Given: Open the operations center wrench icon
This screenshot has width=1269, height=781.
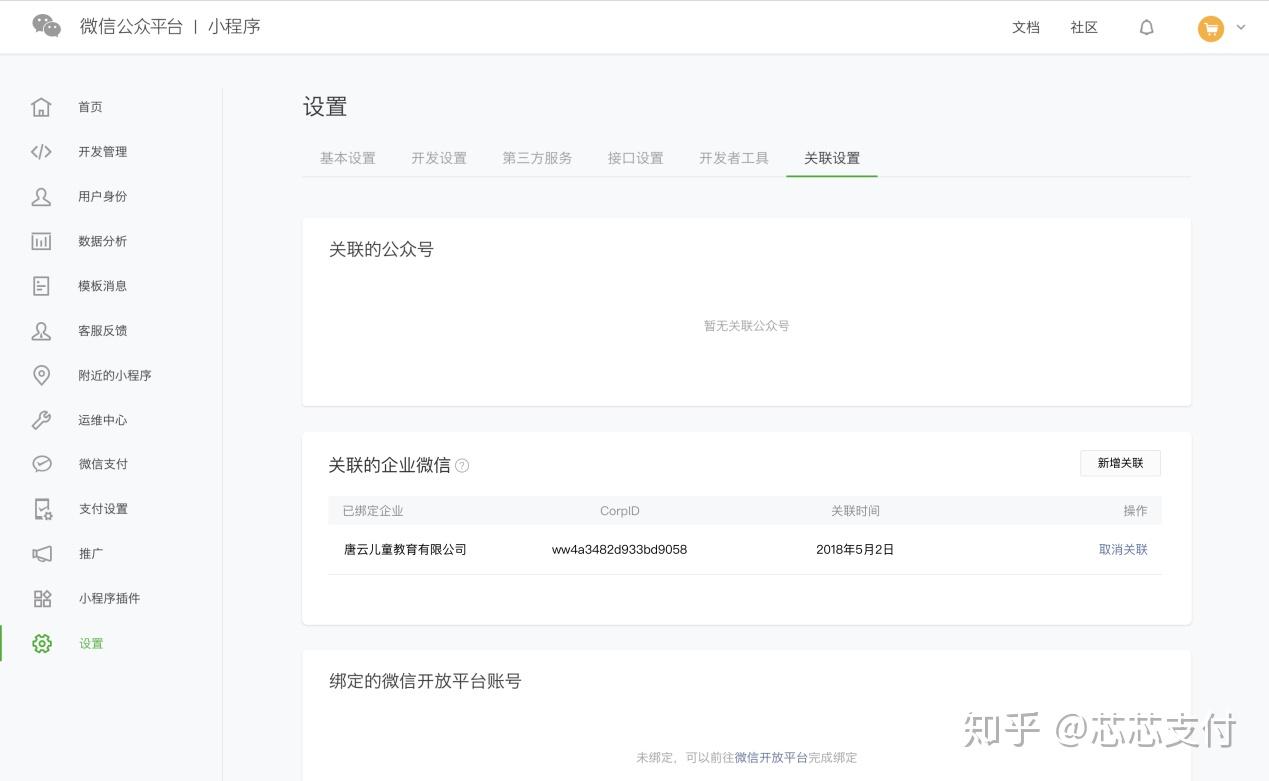Looking at the screenshot, I should (x=41, y=420).
